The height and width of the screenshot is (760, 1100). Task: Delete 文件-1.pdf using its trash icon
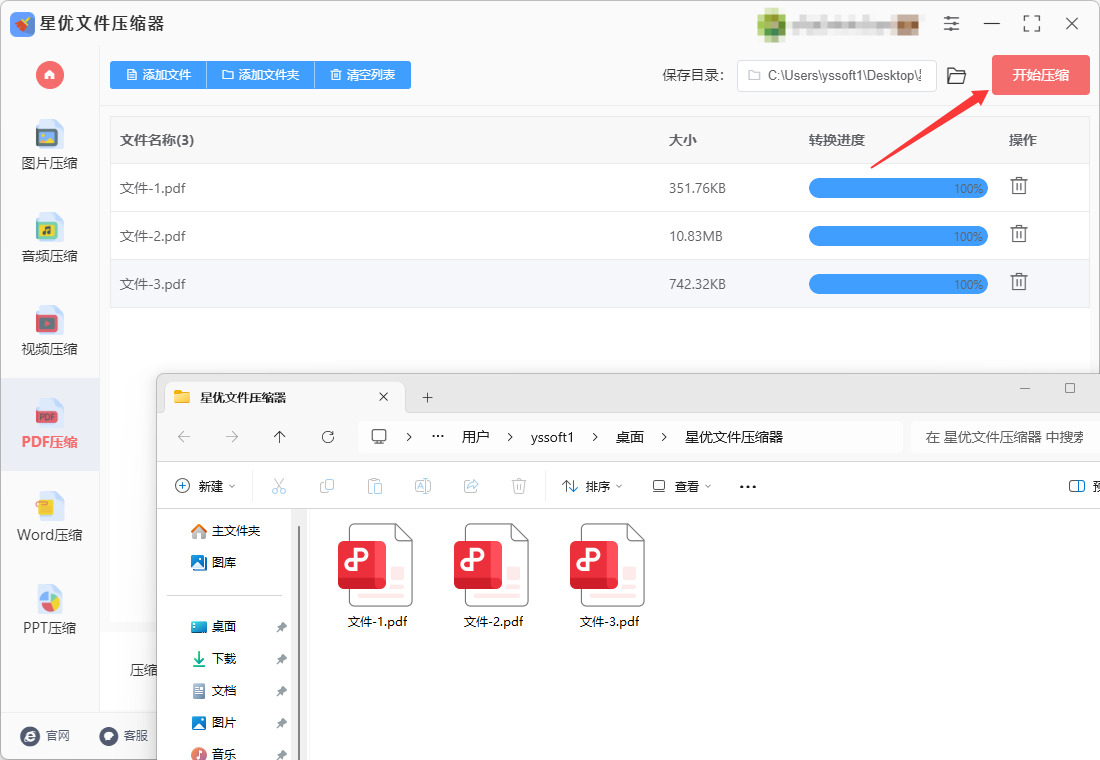tap(1019, 186)
